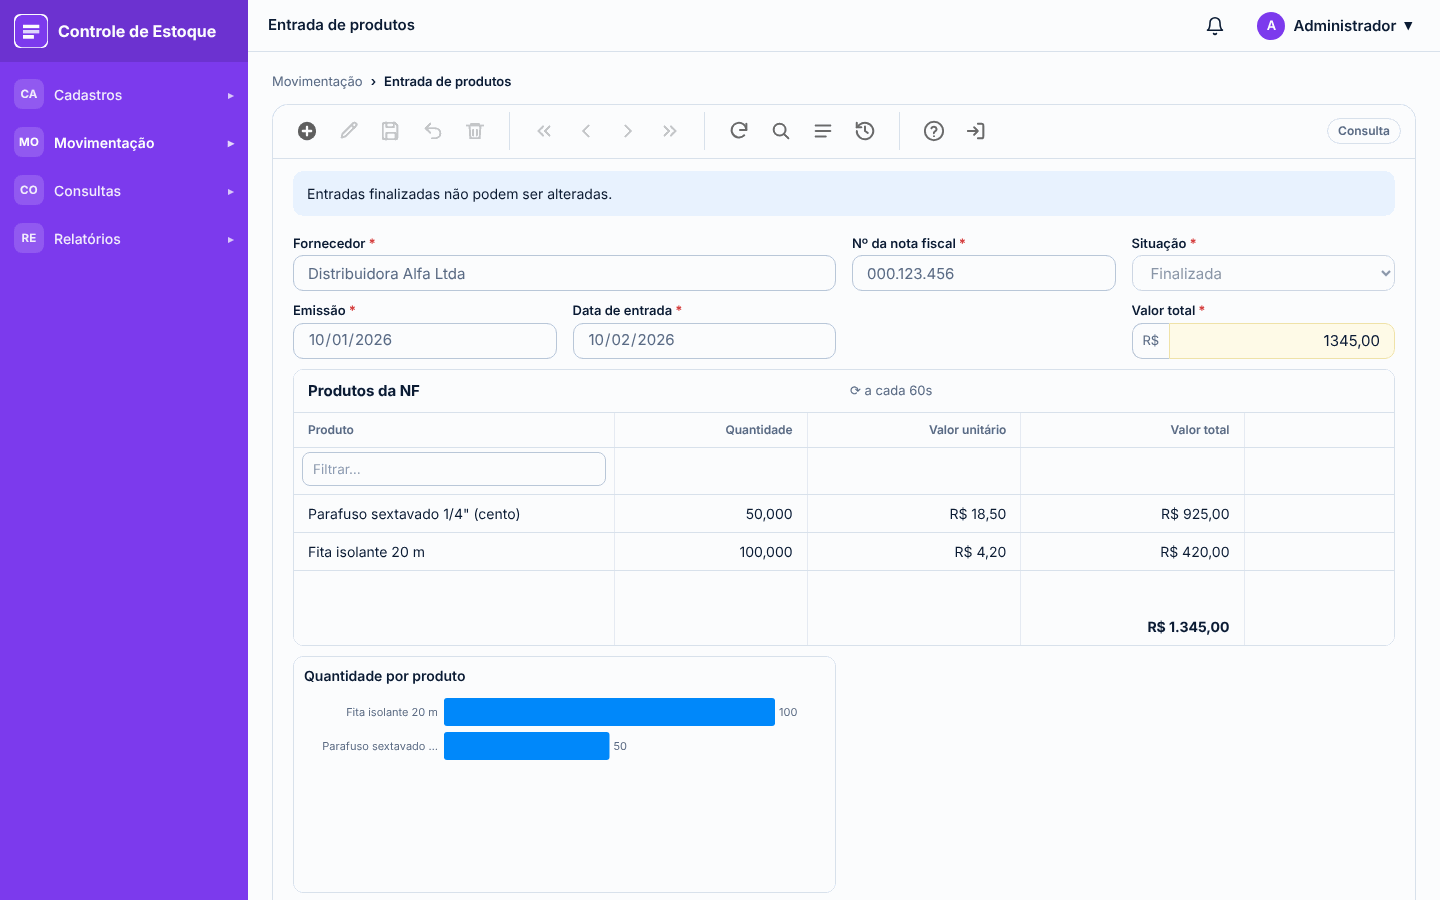Select the Parafuso sextavado 1/4" product row
This screenshot has width=1440, height=900.
coord(844,514)
